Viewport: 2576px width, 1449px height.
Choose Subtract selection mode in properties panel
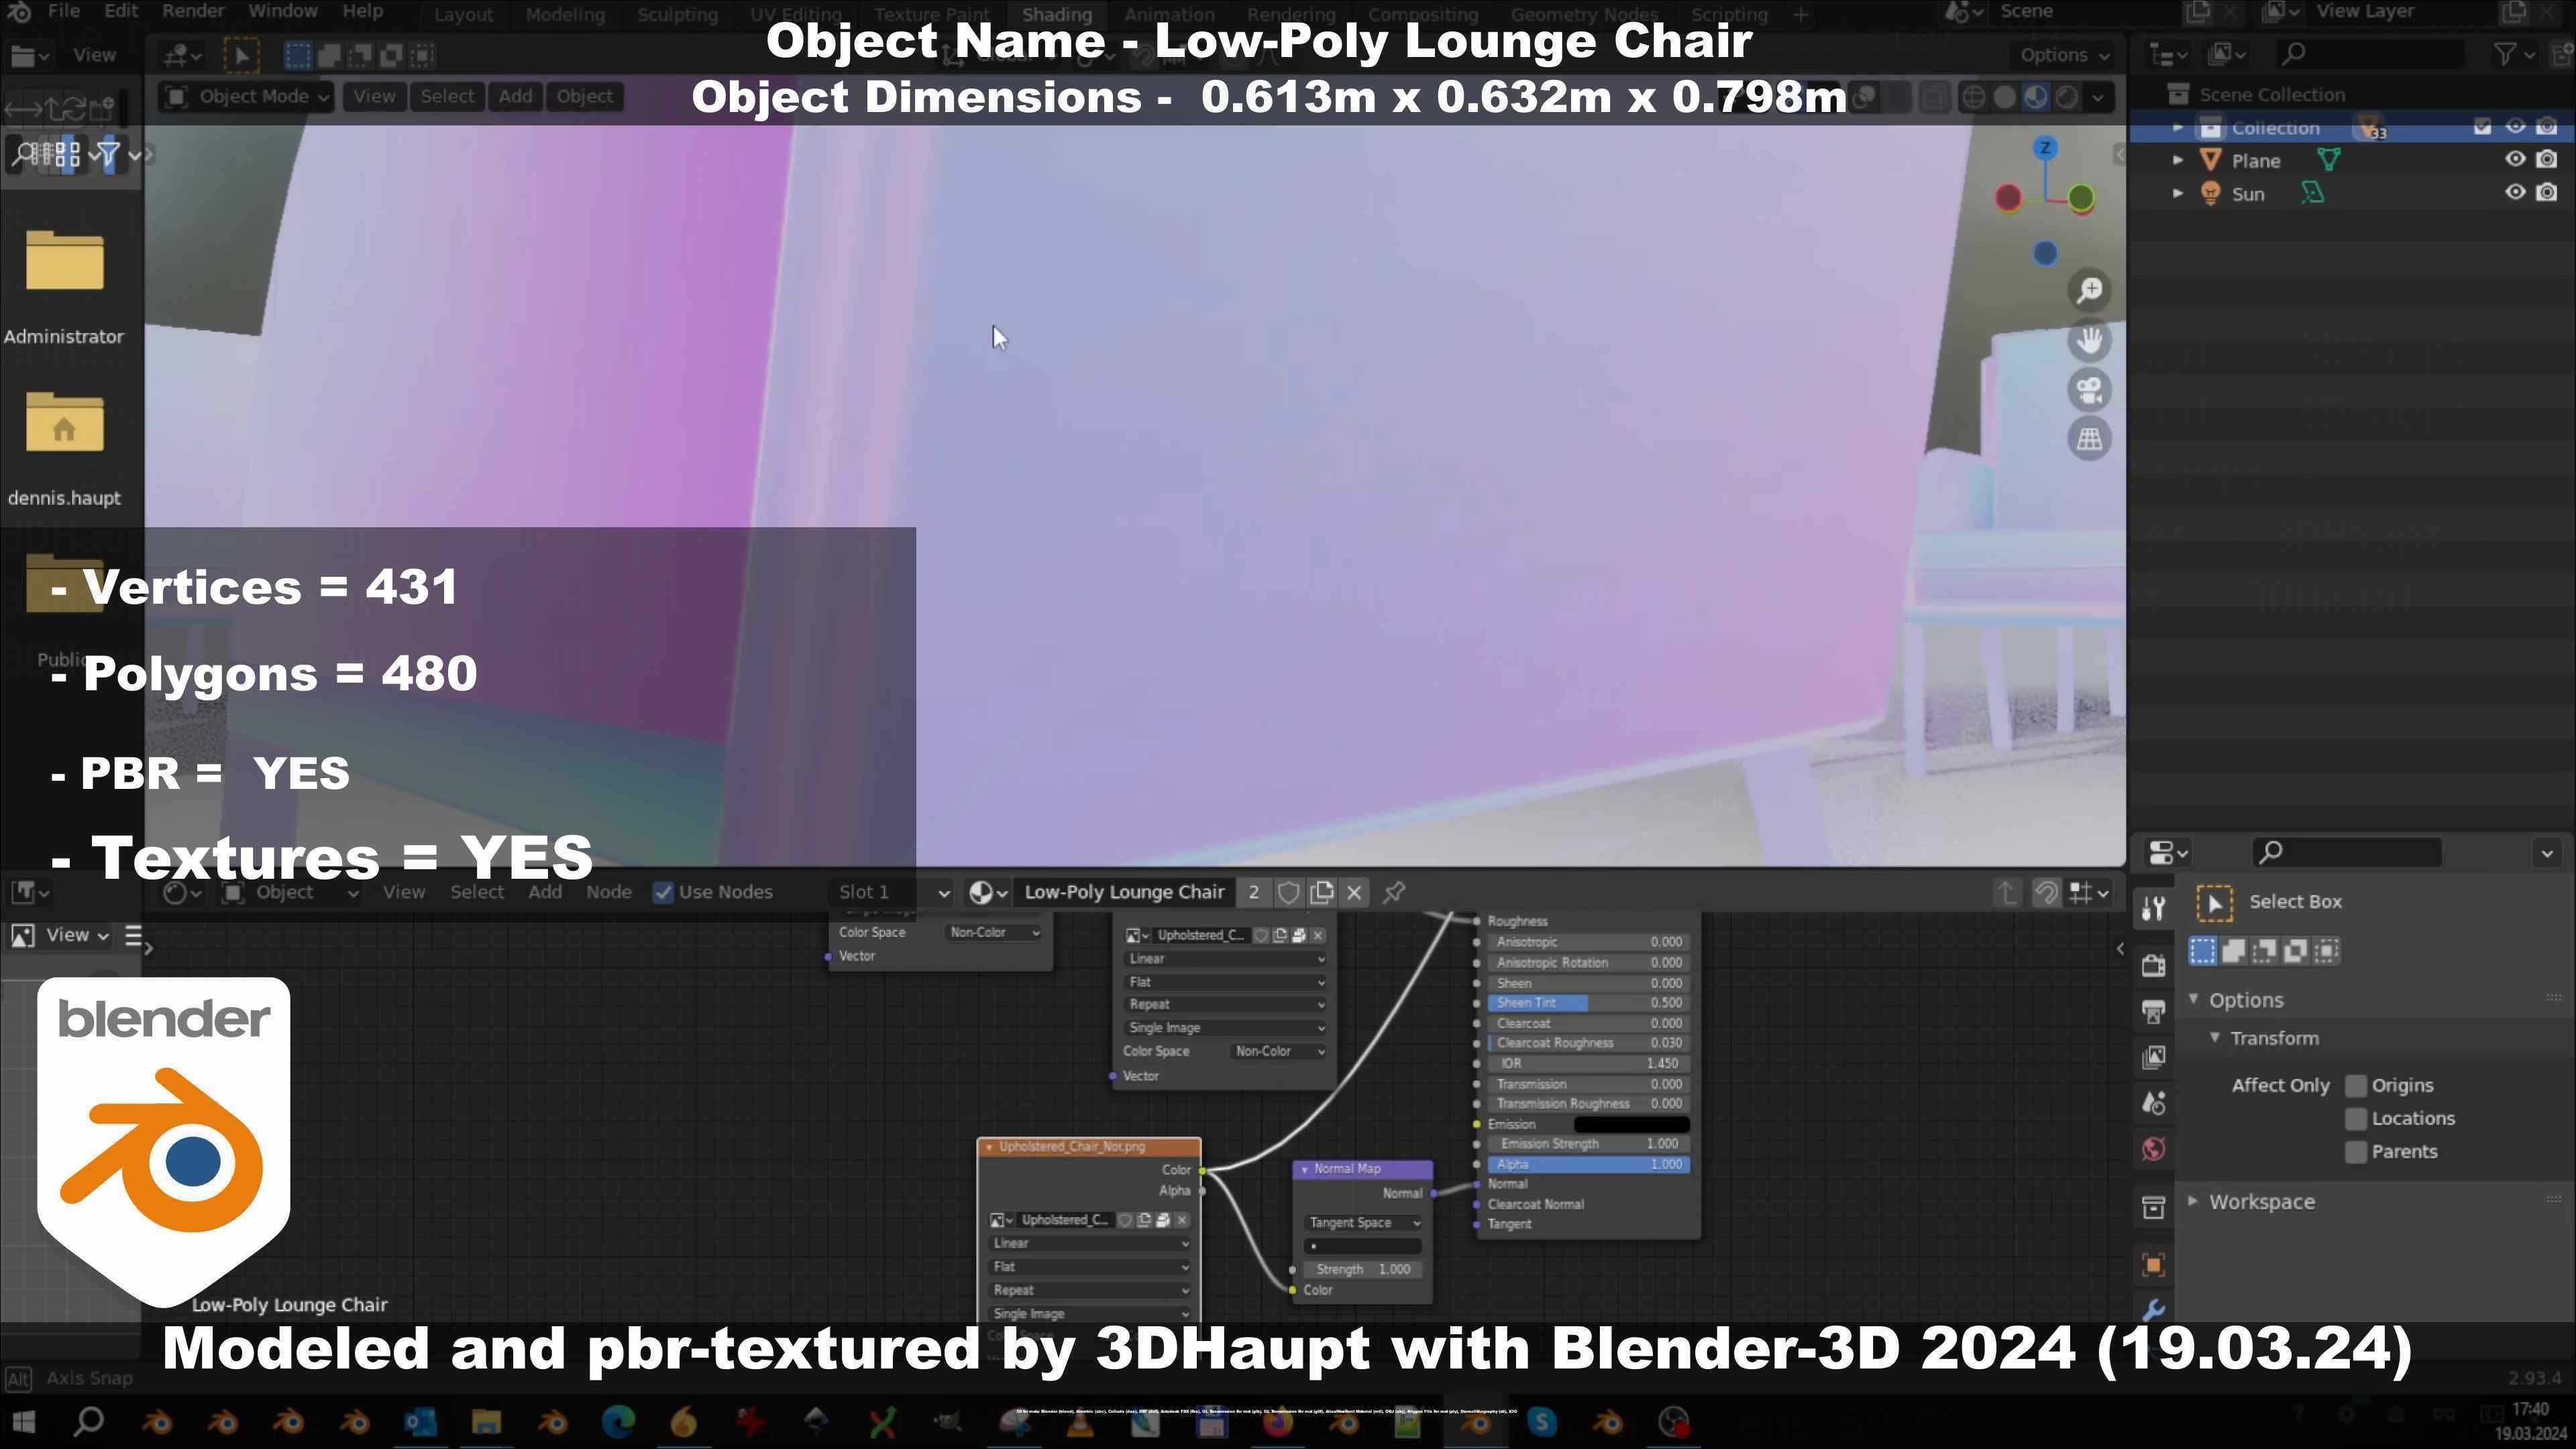tap(2265, 951)
